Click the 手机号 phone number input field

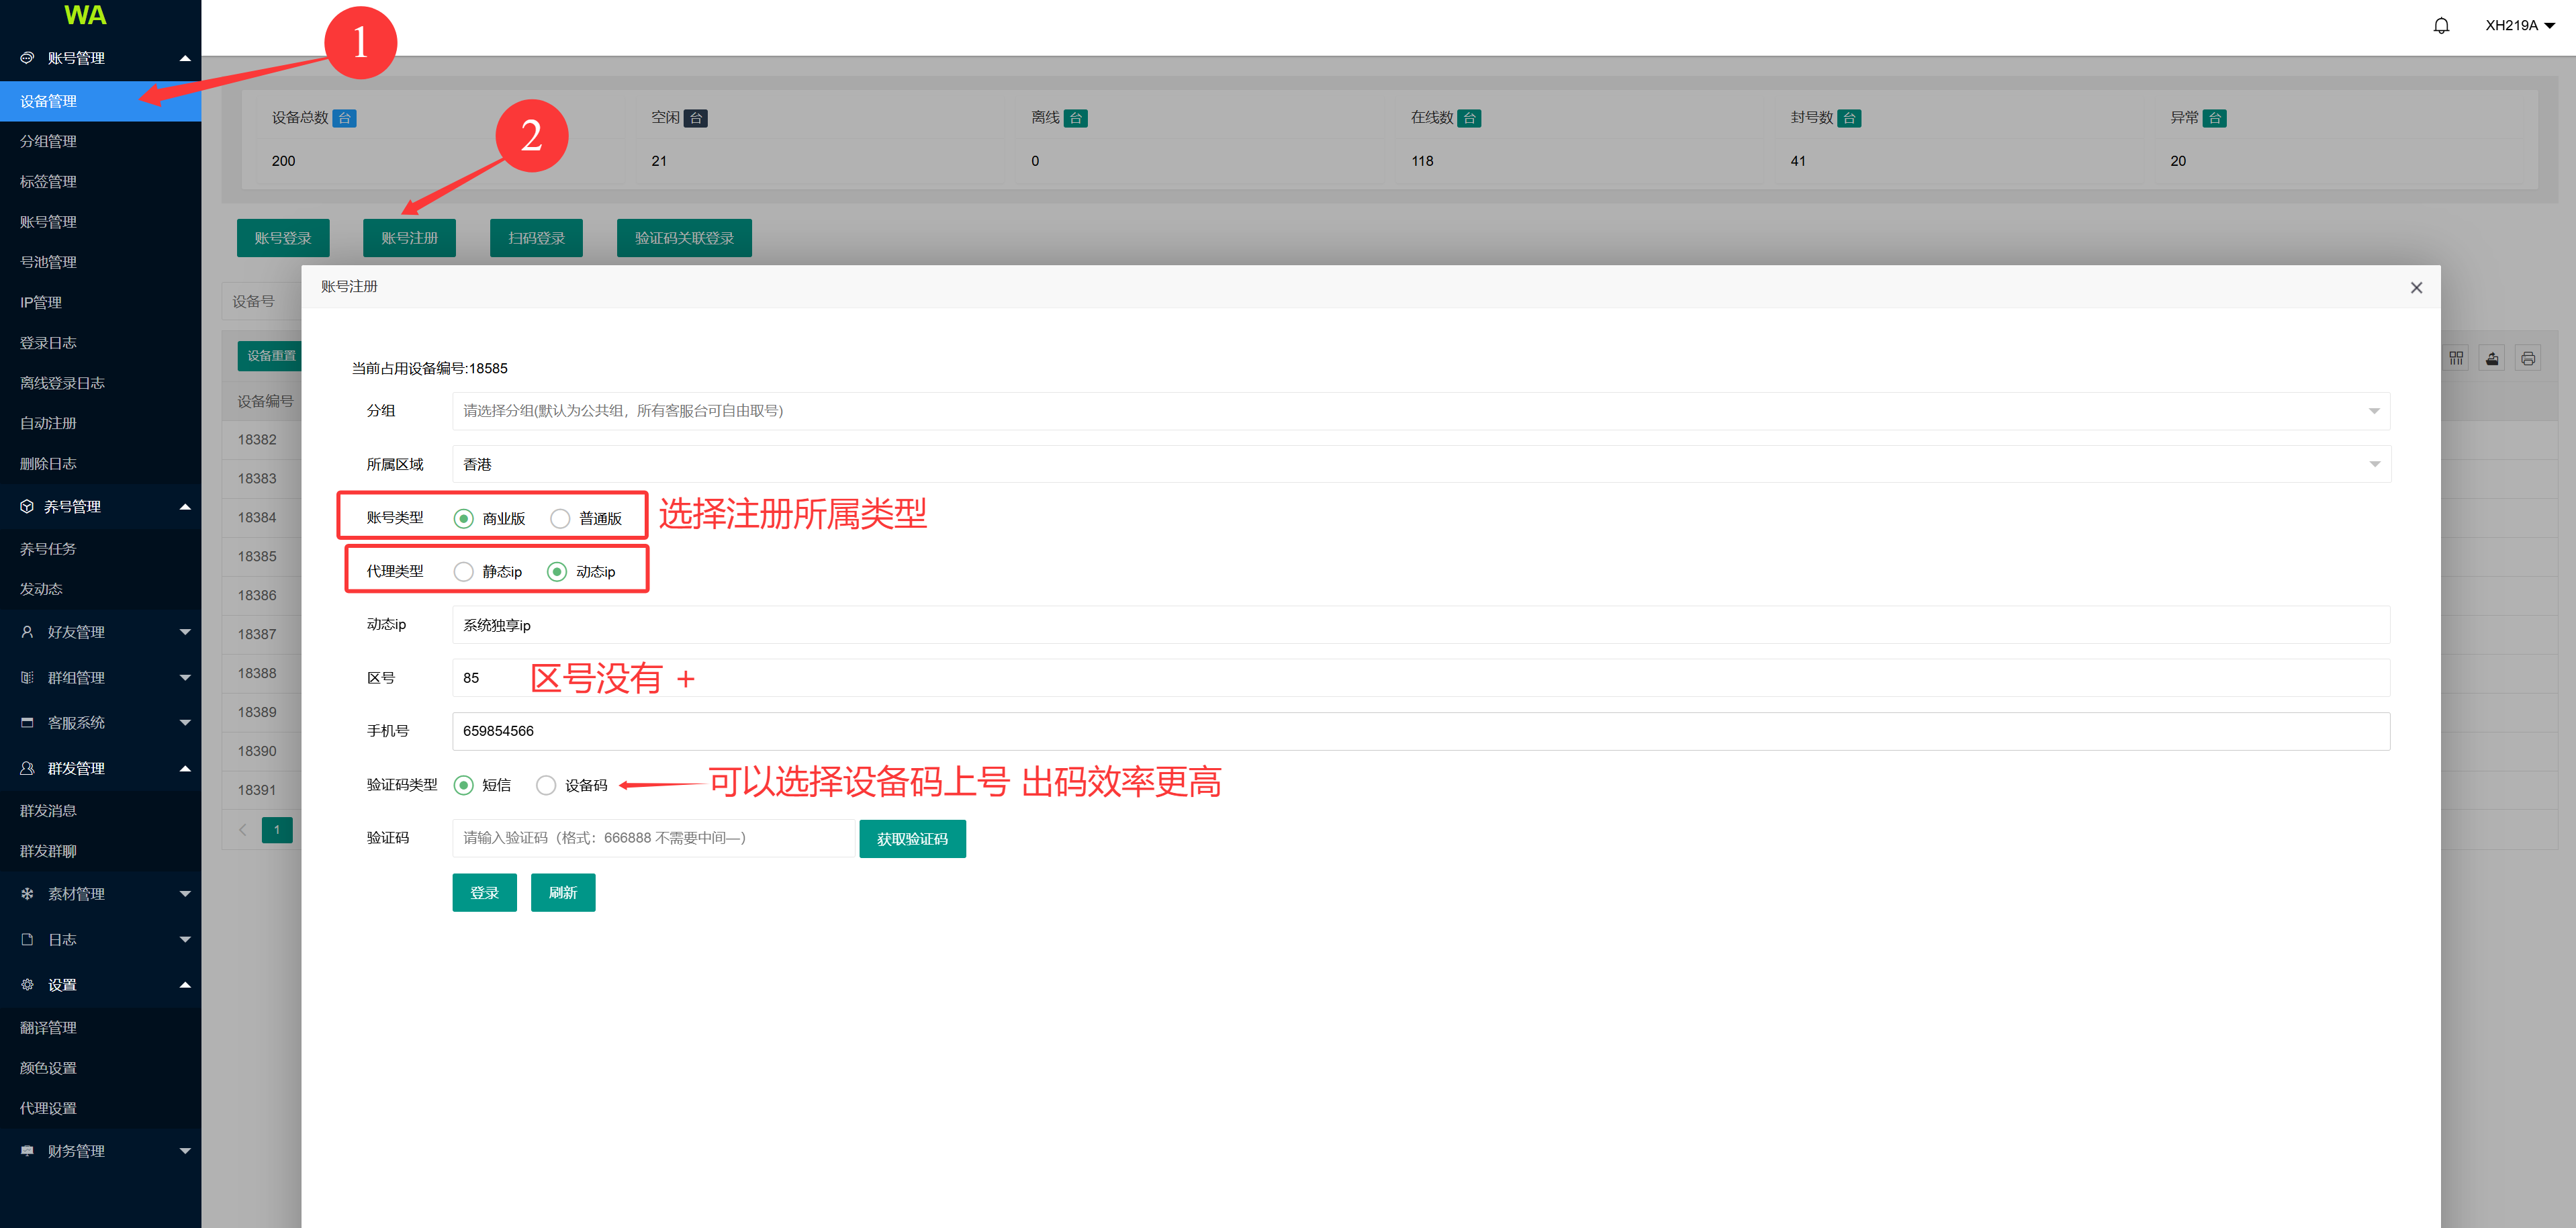coord(1420,731)
